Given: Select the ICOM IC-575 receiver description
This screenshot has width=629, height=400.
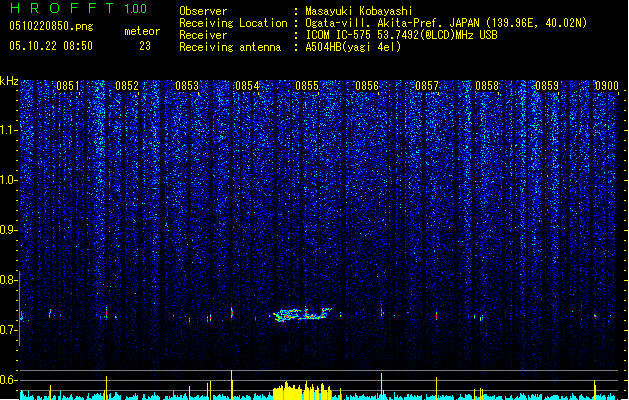Looking at the screenshot, I should point(401,35).
